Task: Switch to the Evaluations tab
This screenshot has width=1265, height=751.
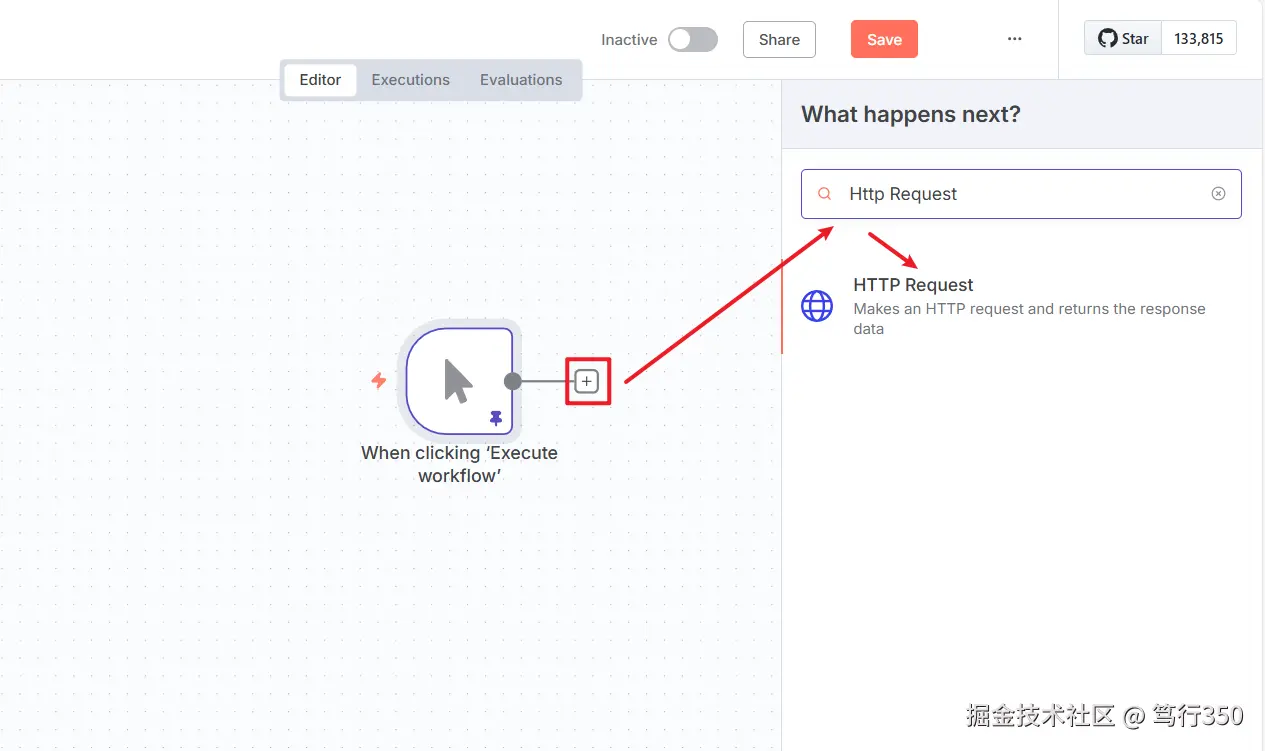Action: tap(521, 80)
